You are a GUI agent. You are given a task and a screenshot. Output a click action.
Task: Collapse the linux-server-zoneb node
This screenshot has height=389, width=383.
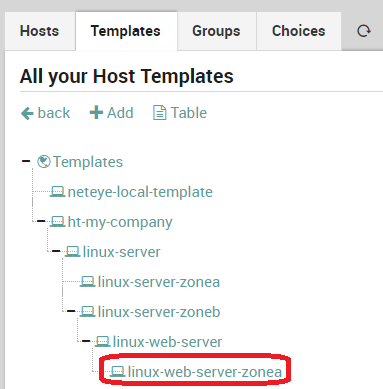pyautogui.click(x=71, y=311)
